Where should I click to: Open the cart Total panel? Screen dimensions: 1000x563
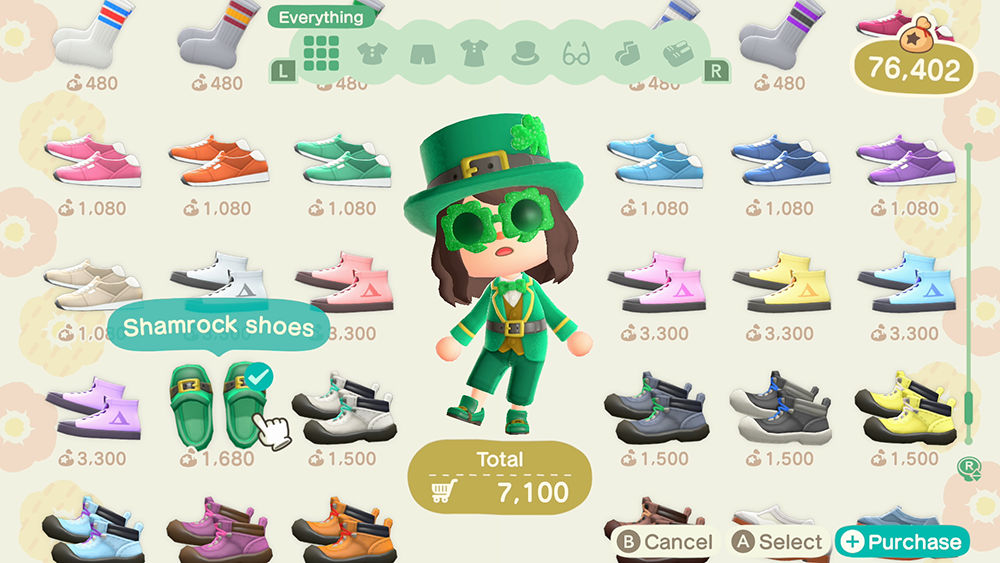[x=499, y=478]
